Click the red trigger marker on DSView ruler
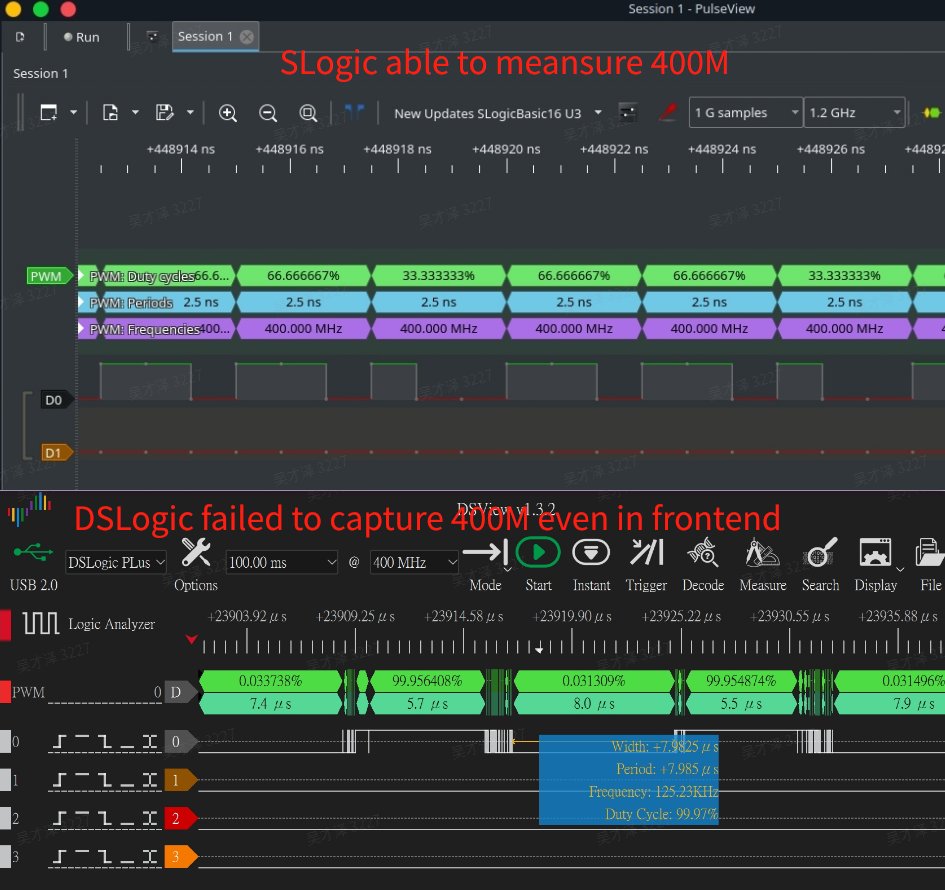 pos(192,639)
